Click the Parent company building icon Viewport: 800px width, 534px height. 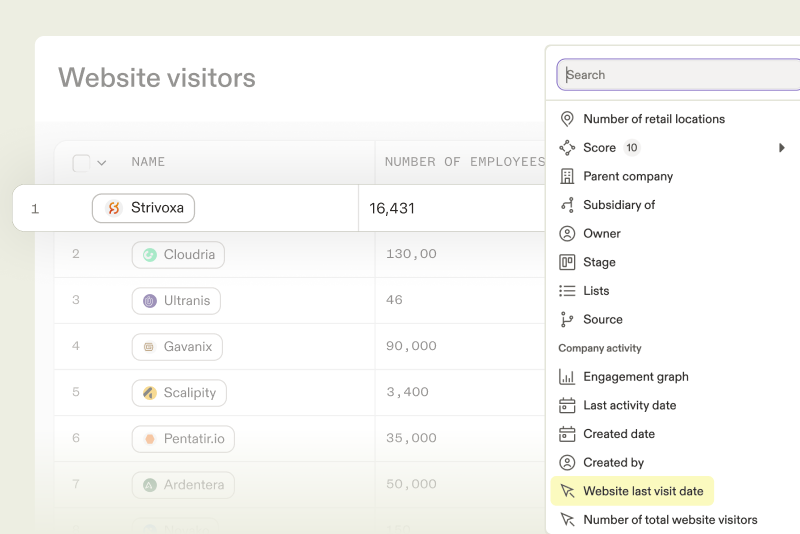[567, 176]
